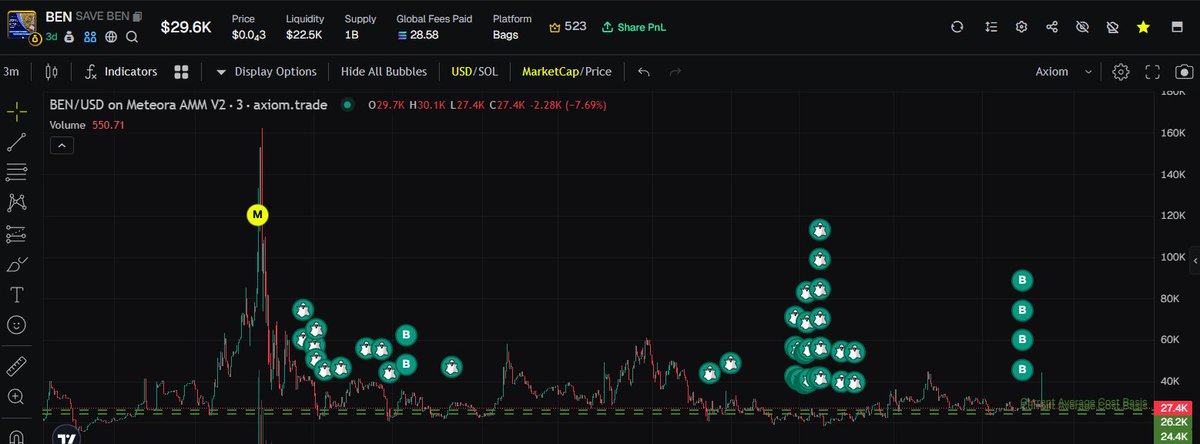Select the brush drawing tool

(17, 264)
